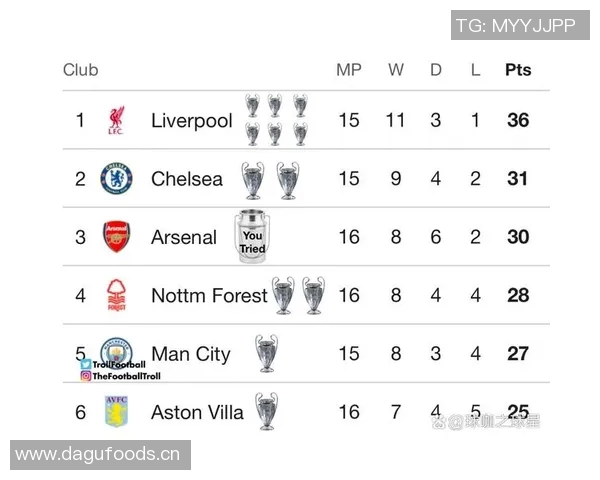Sort by the Pts column header

(518, 70)
